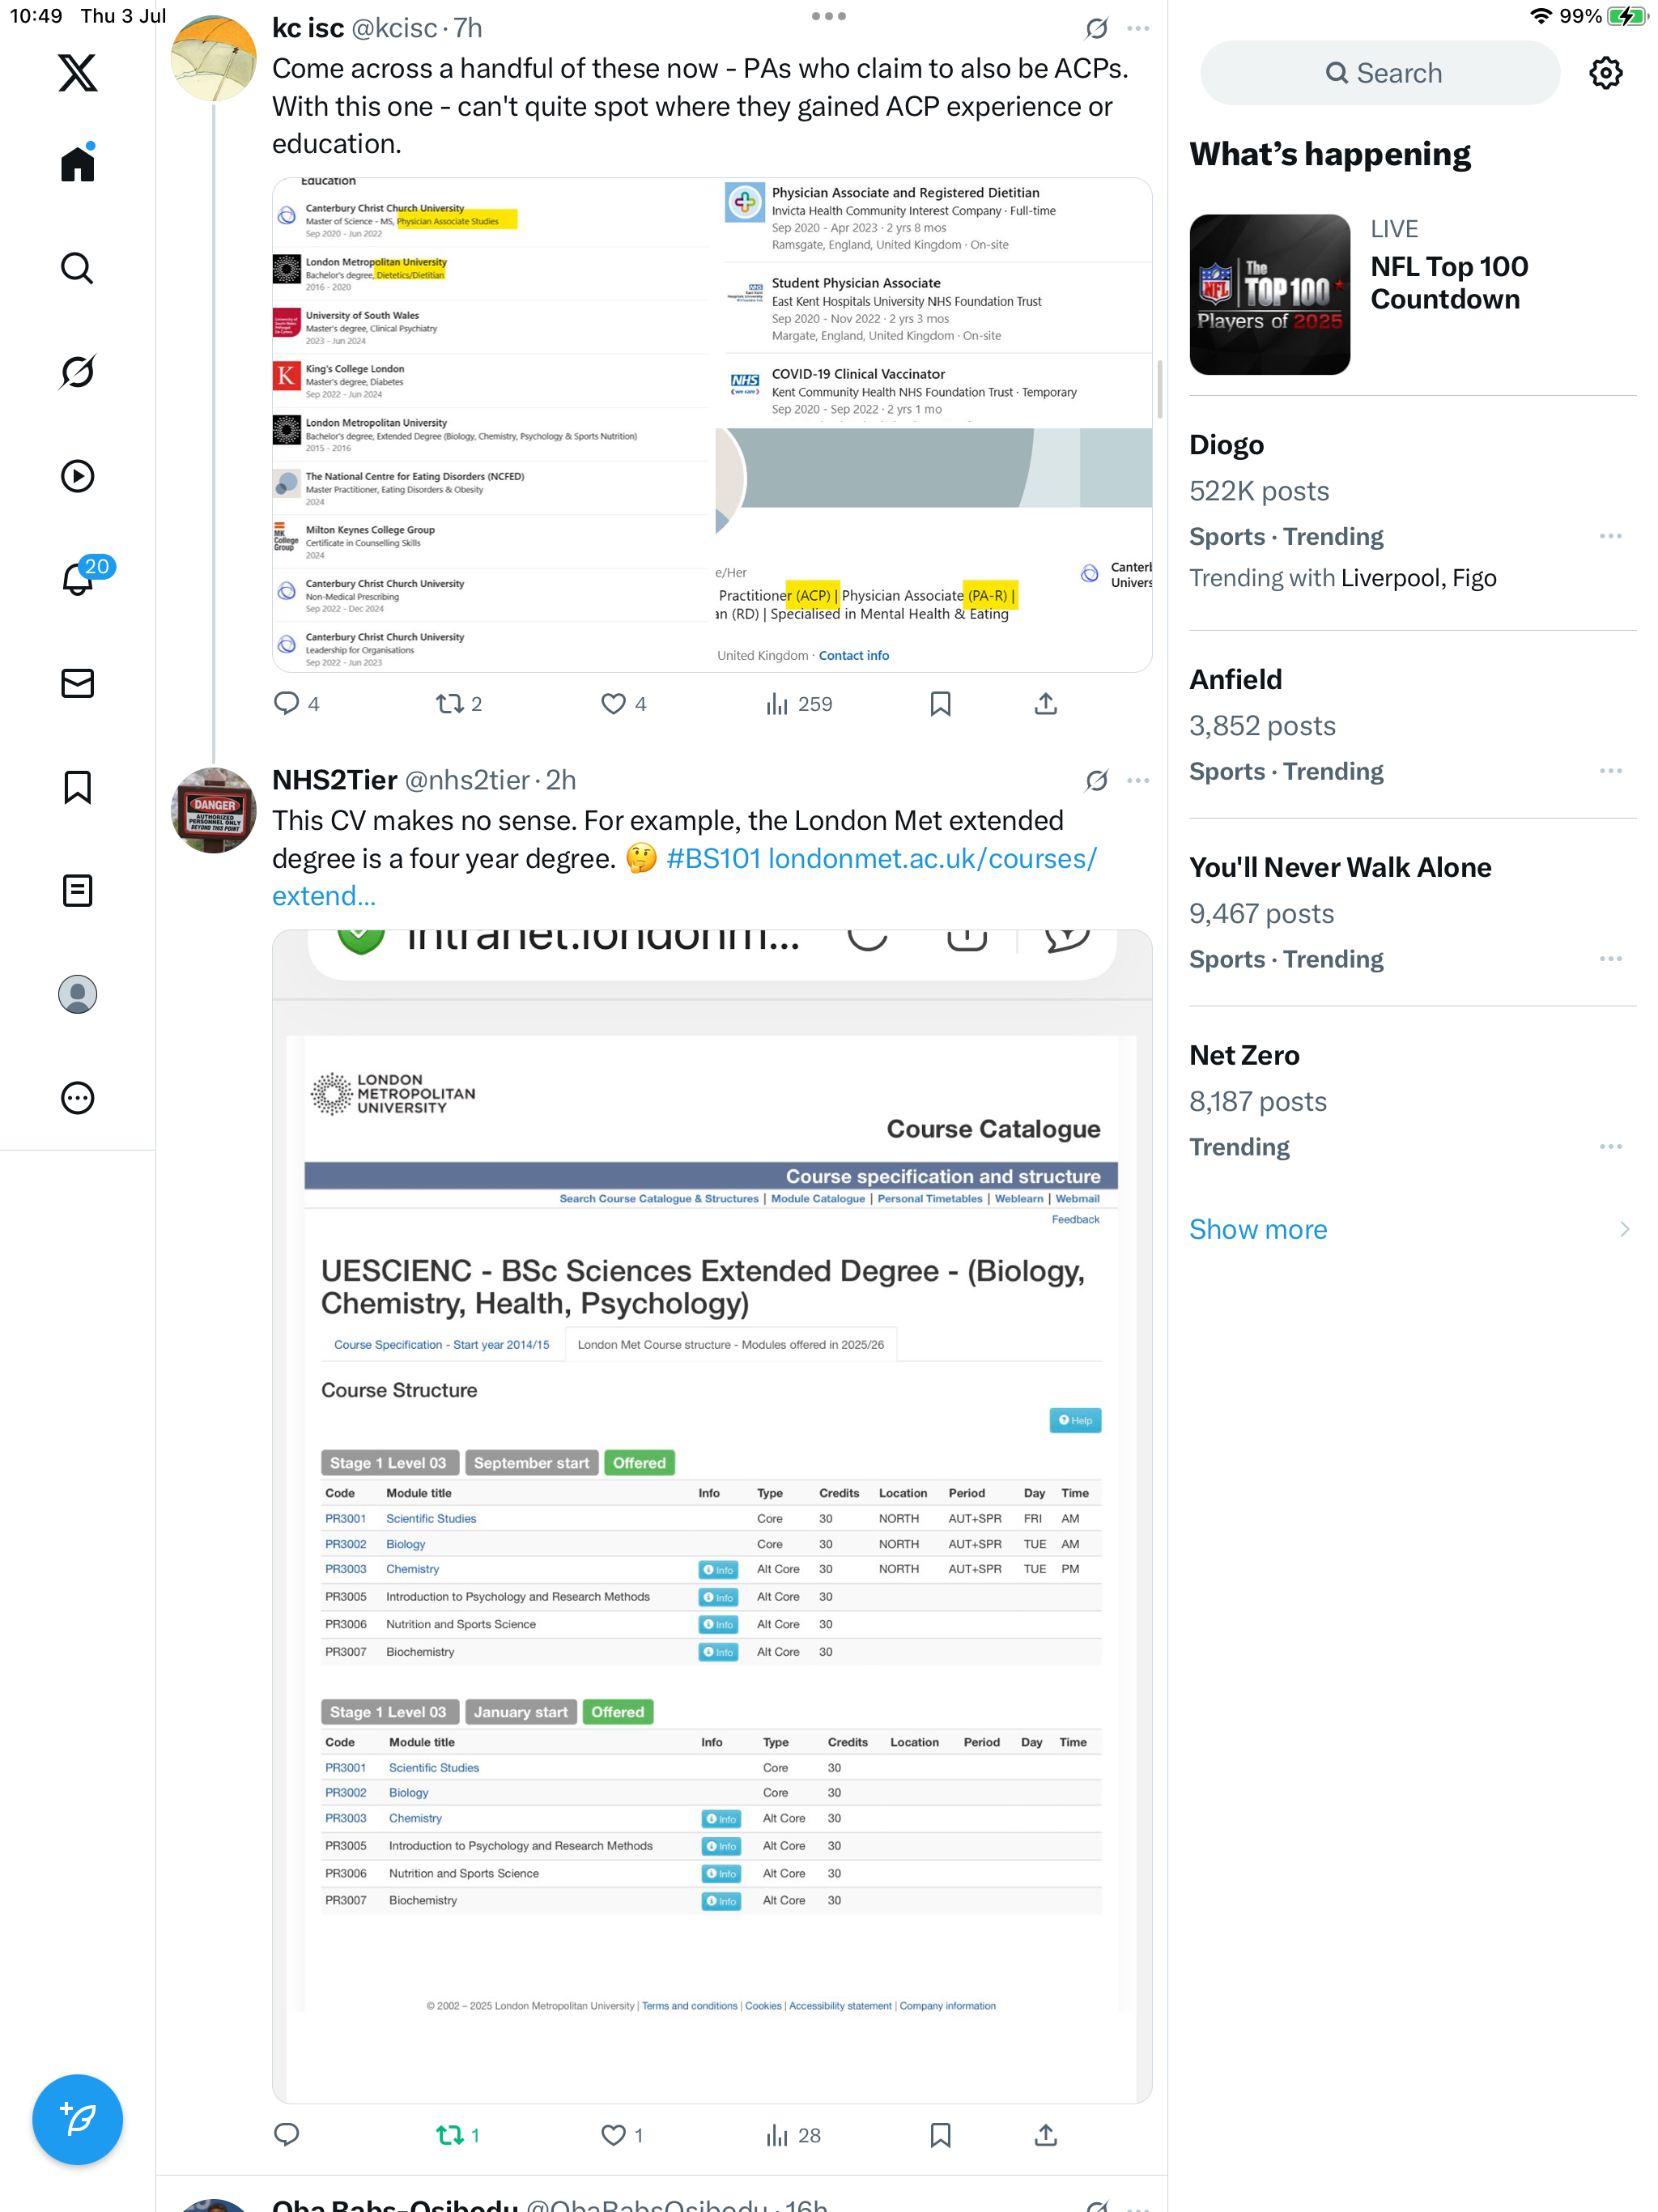Screen dimensions: 1658x2212
Task: Open the Net Zero trending topic
Action: (x=1244, y=1055)
